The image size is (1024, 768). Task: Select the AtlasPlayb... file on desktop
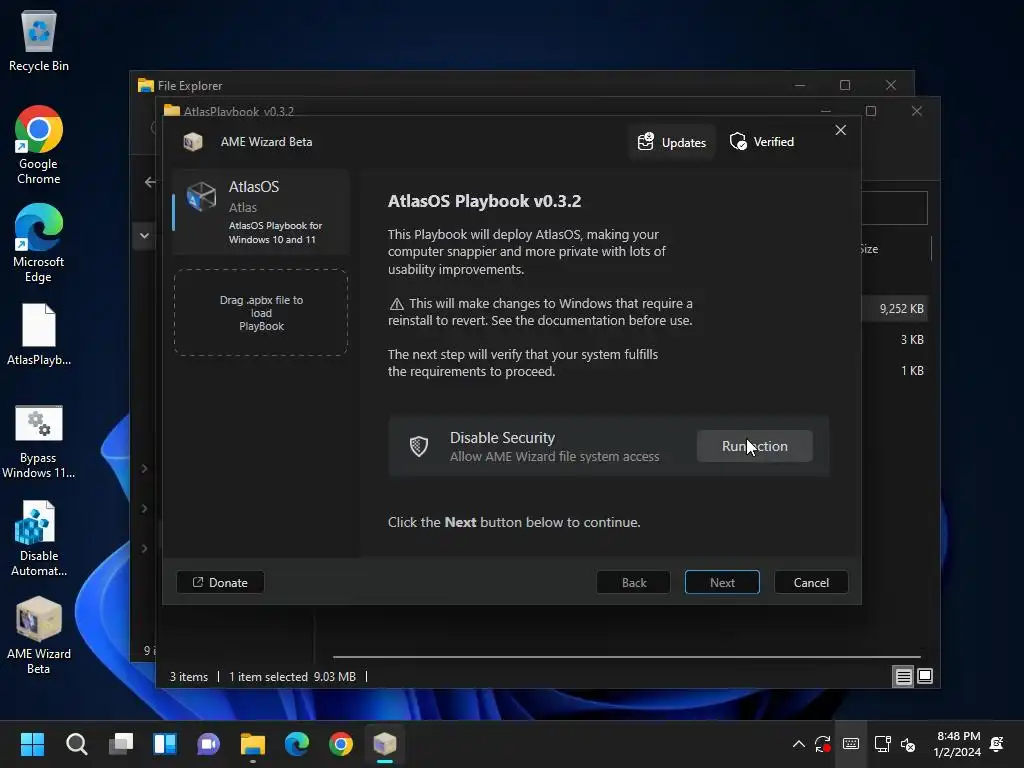(x=39, y=334)
